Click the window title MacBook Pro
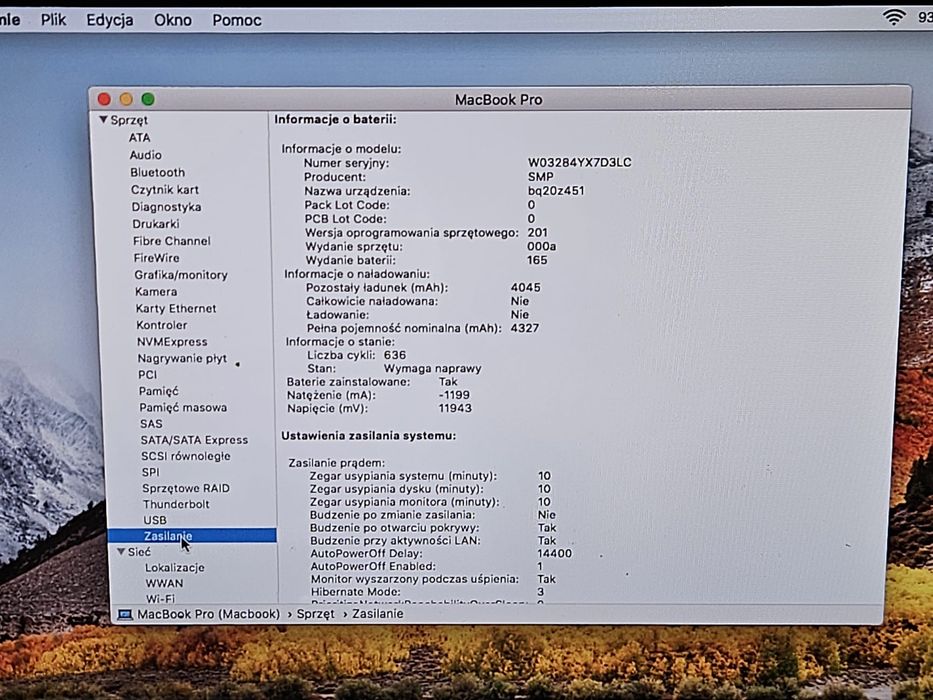The height and width of the screenshot is (700, 933). click(x=499, y=99)
